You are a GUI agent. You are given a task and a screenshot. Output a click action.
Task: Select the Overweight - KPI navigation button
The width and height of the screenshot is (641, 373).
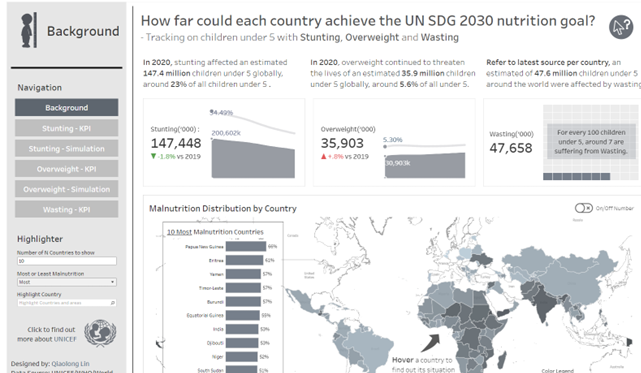pyautogui.click(x=67, y=169)
